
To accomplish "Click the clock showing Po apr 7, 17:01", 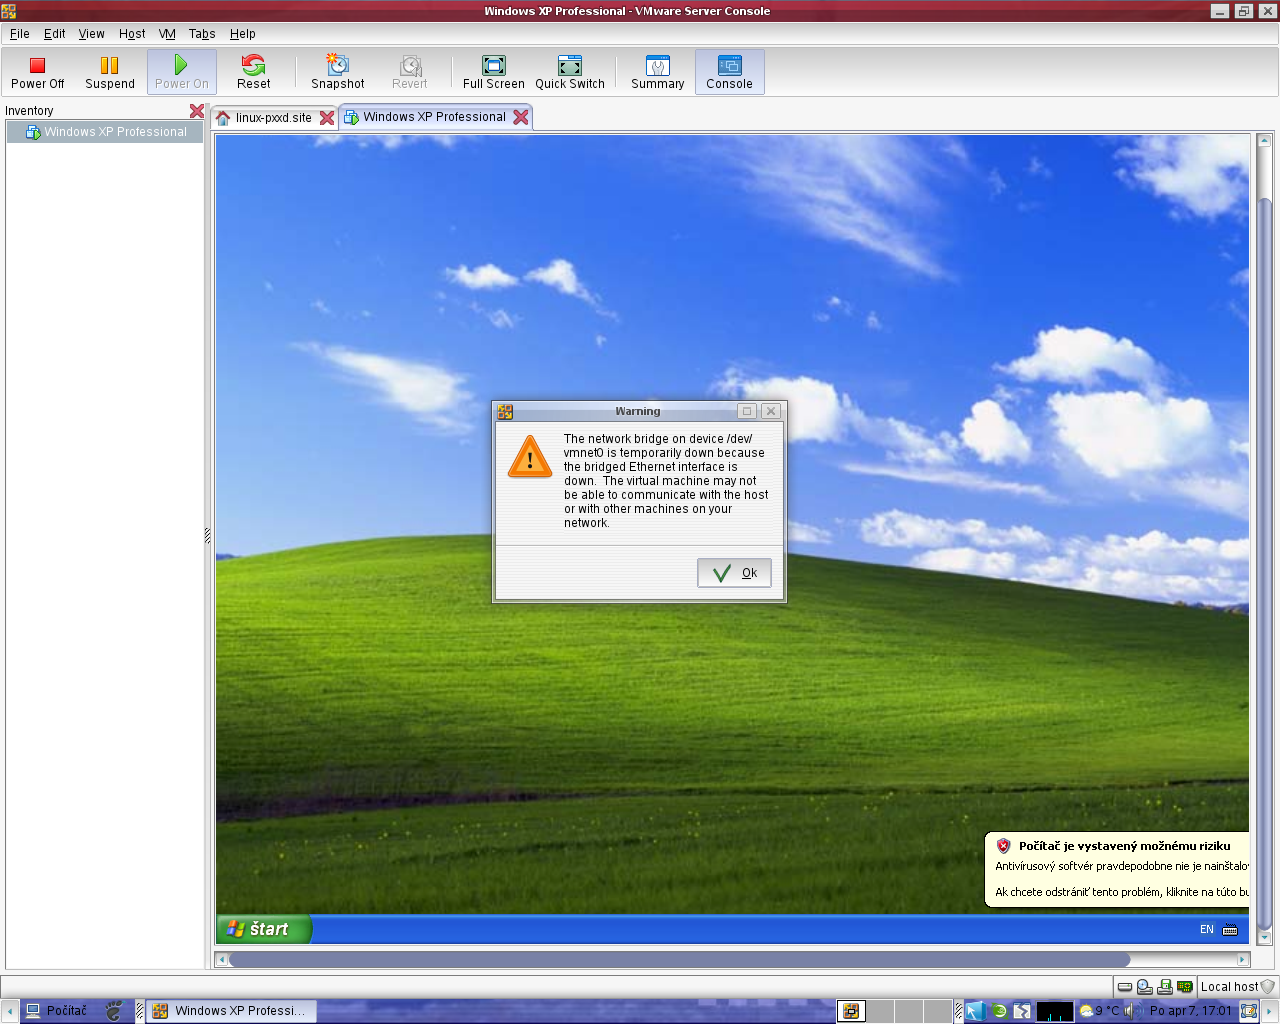I will click(1191, 1011).
